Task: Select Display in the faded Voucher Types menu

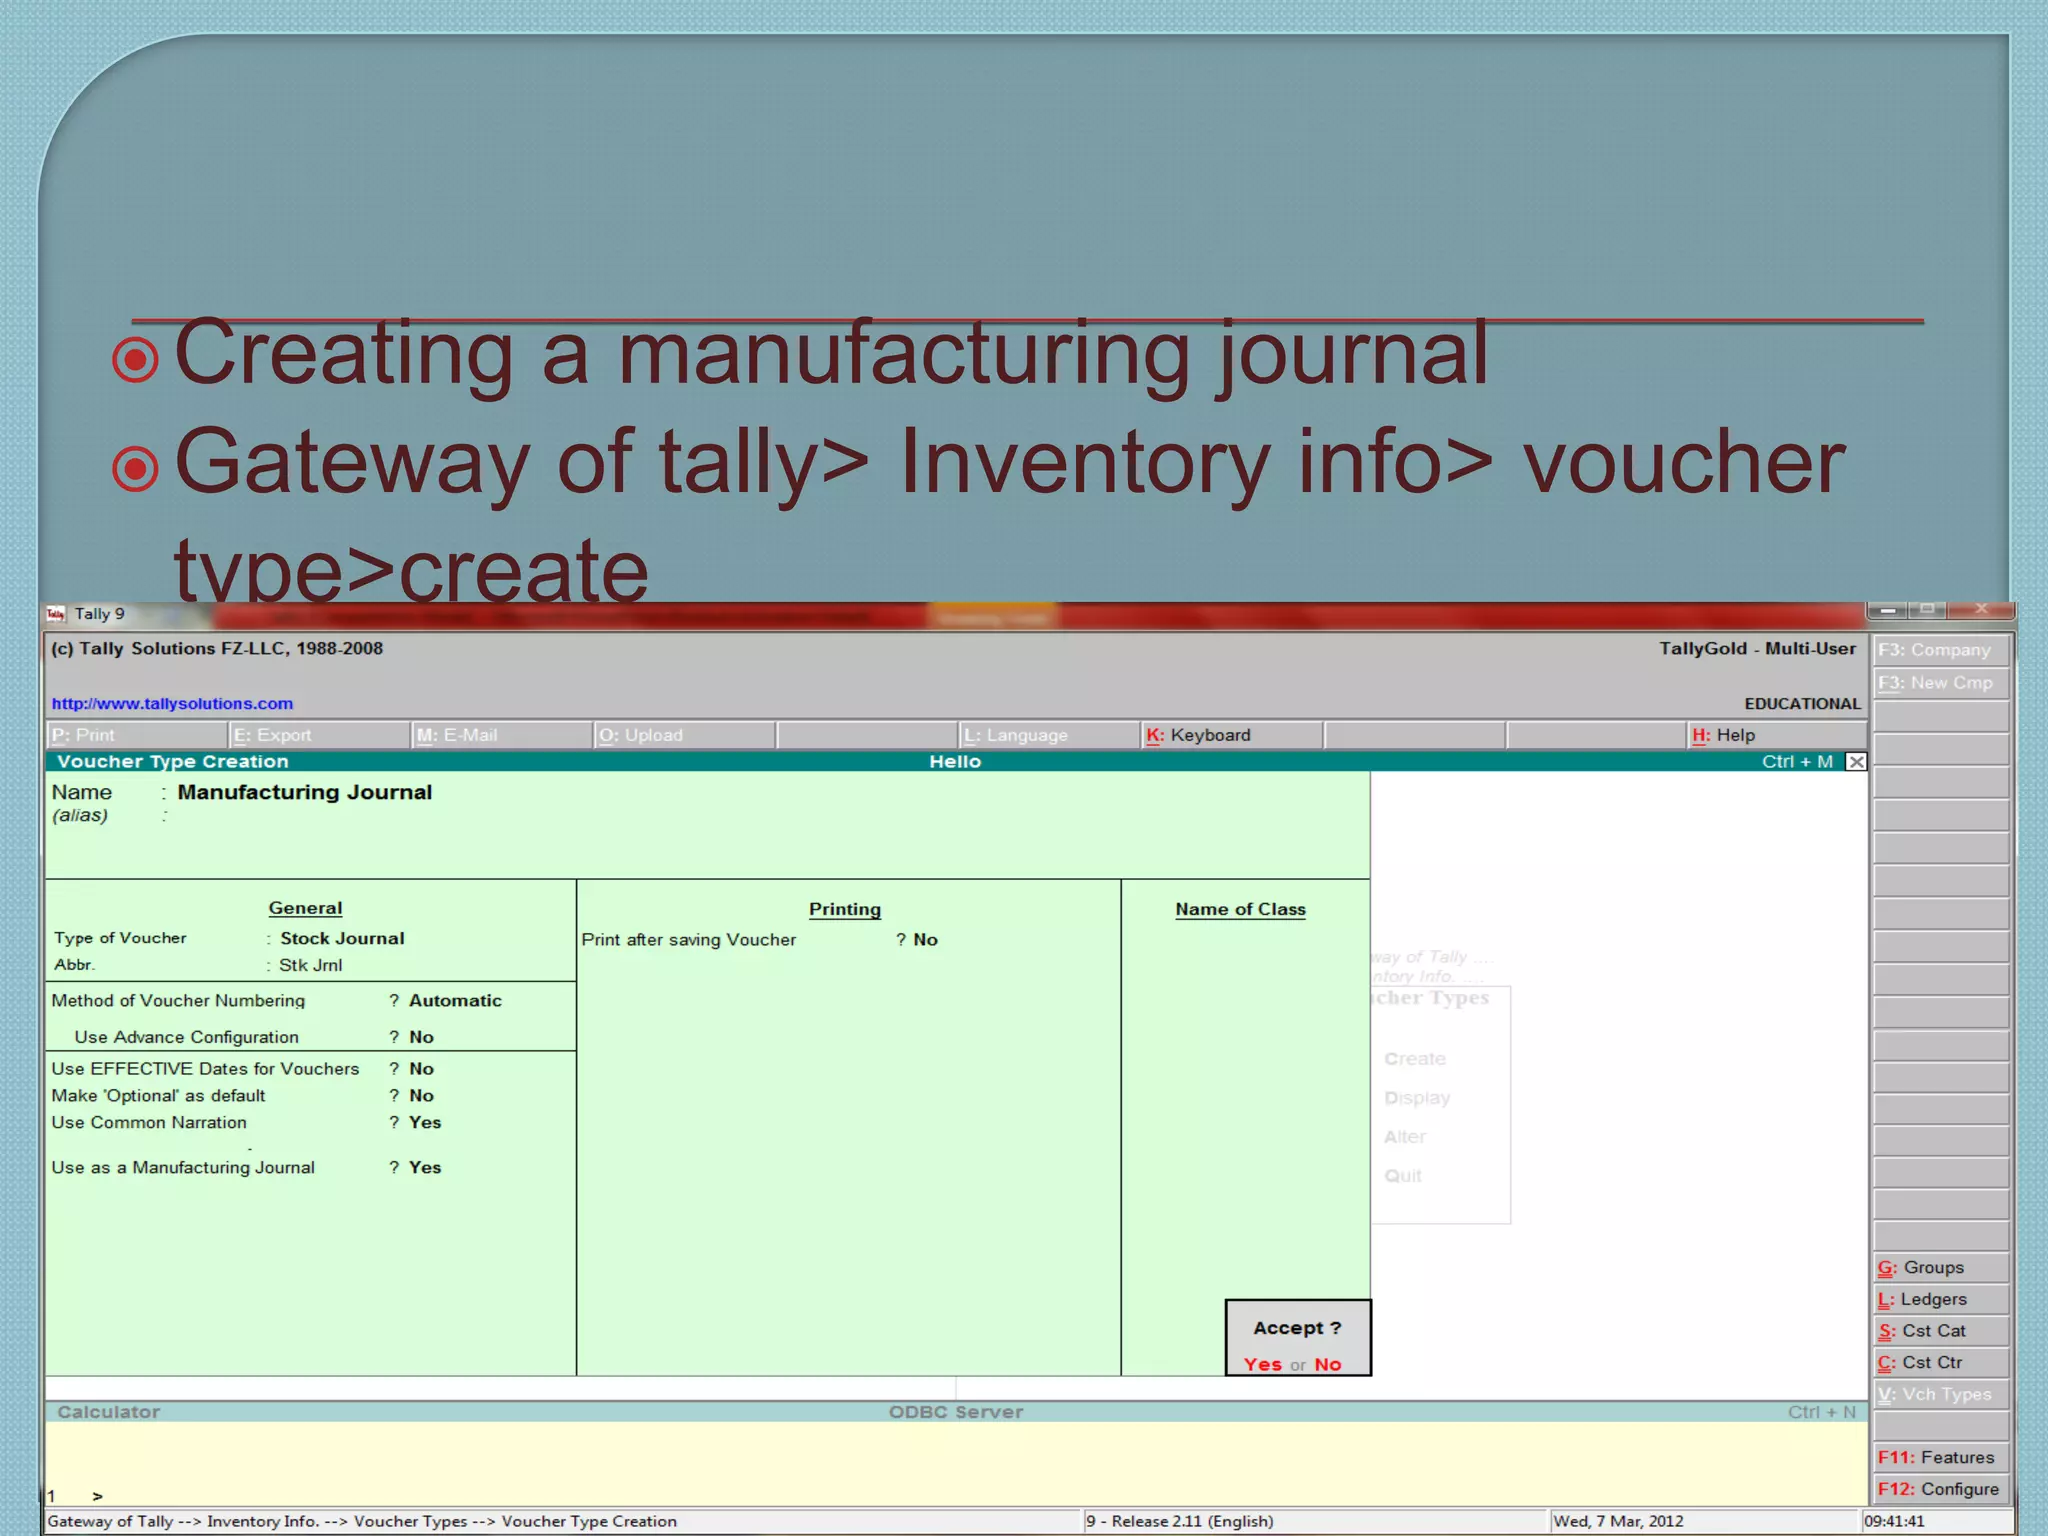Action: click(1417, 1098)
